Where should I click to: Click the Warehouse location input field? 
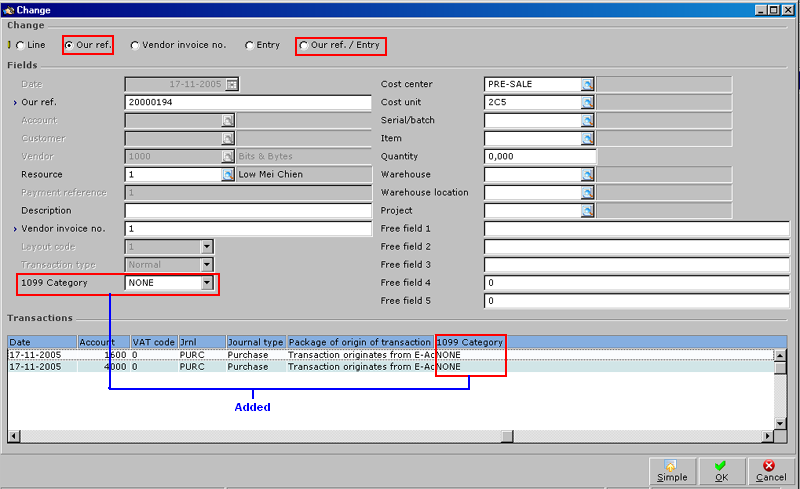coord(533,192)
